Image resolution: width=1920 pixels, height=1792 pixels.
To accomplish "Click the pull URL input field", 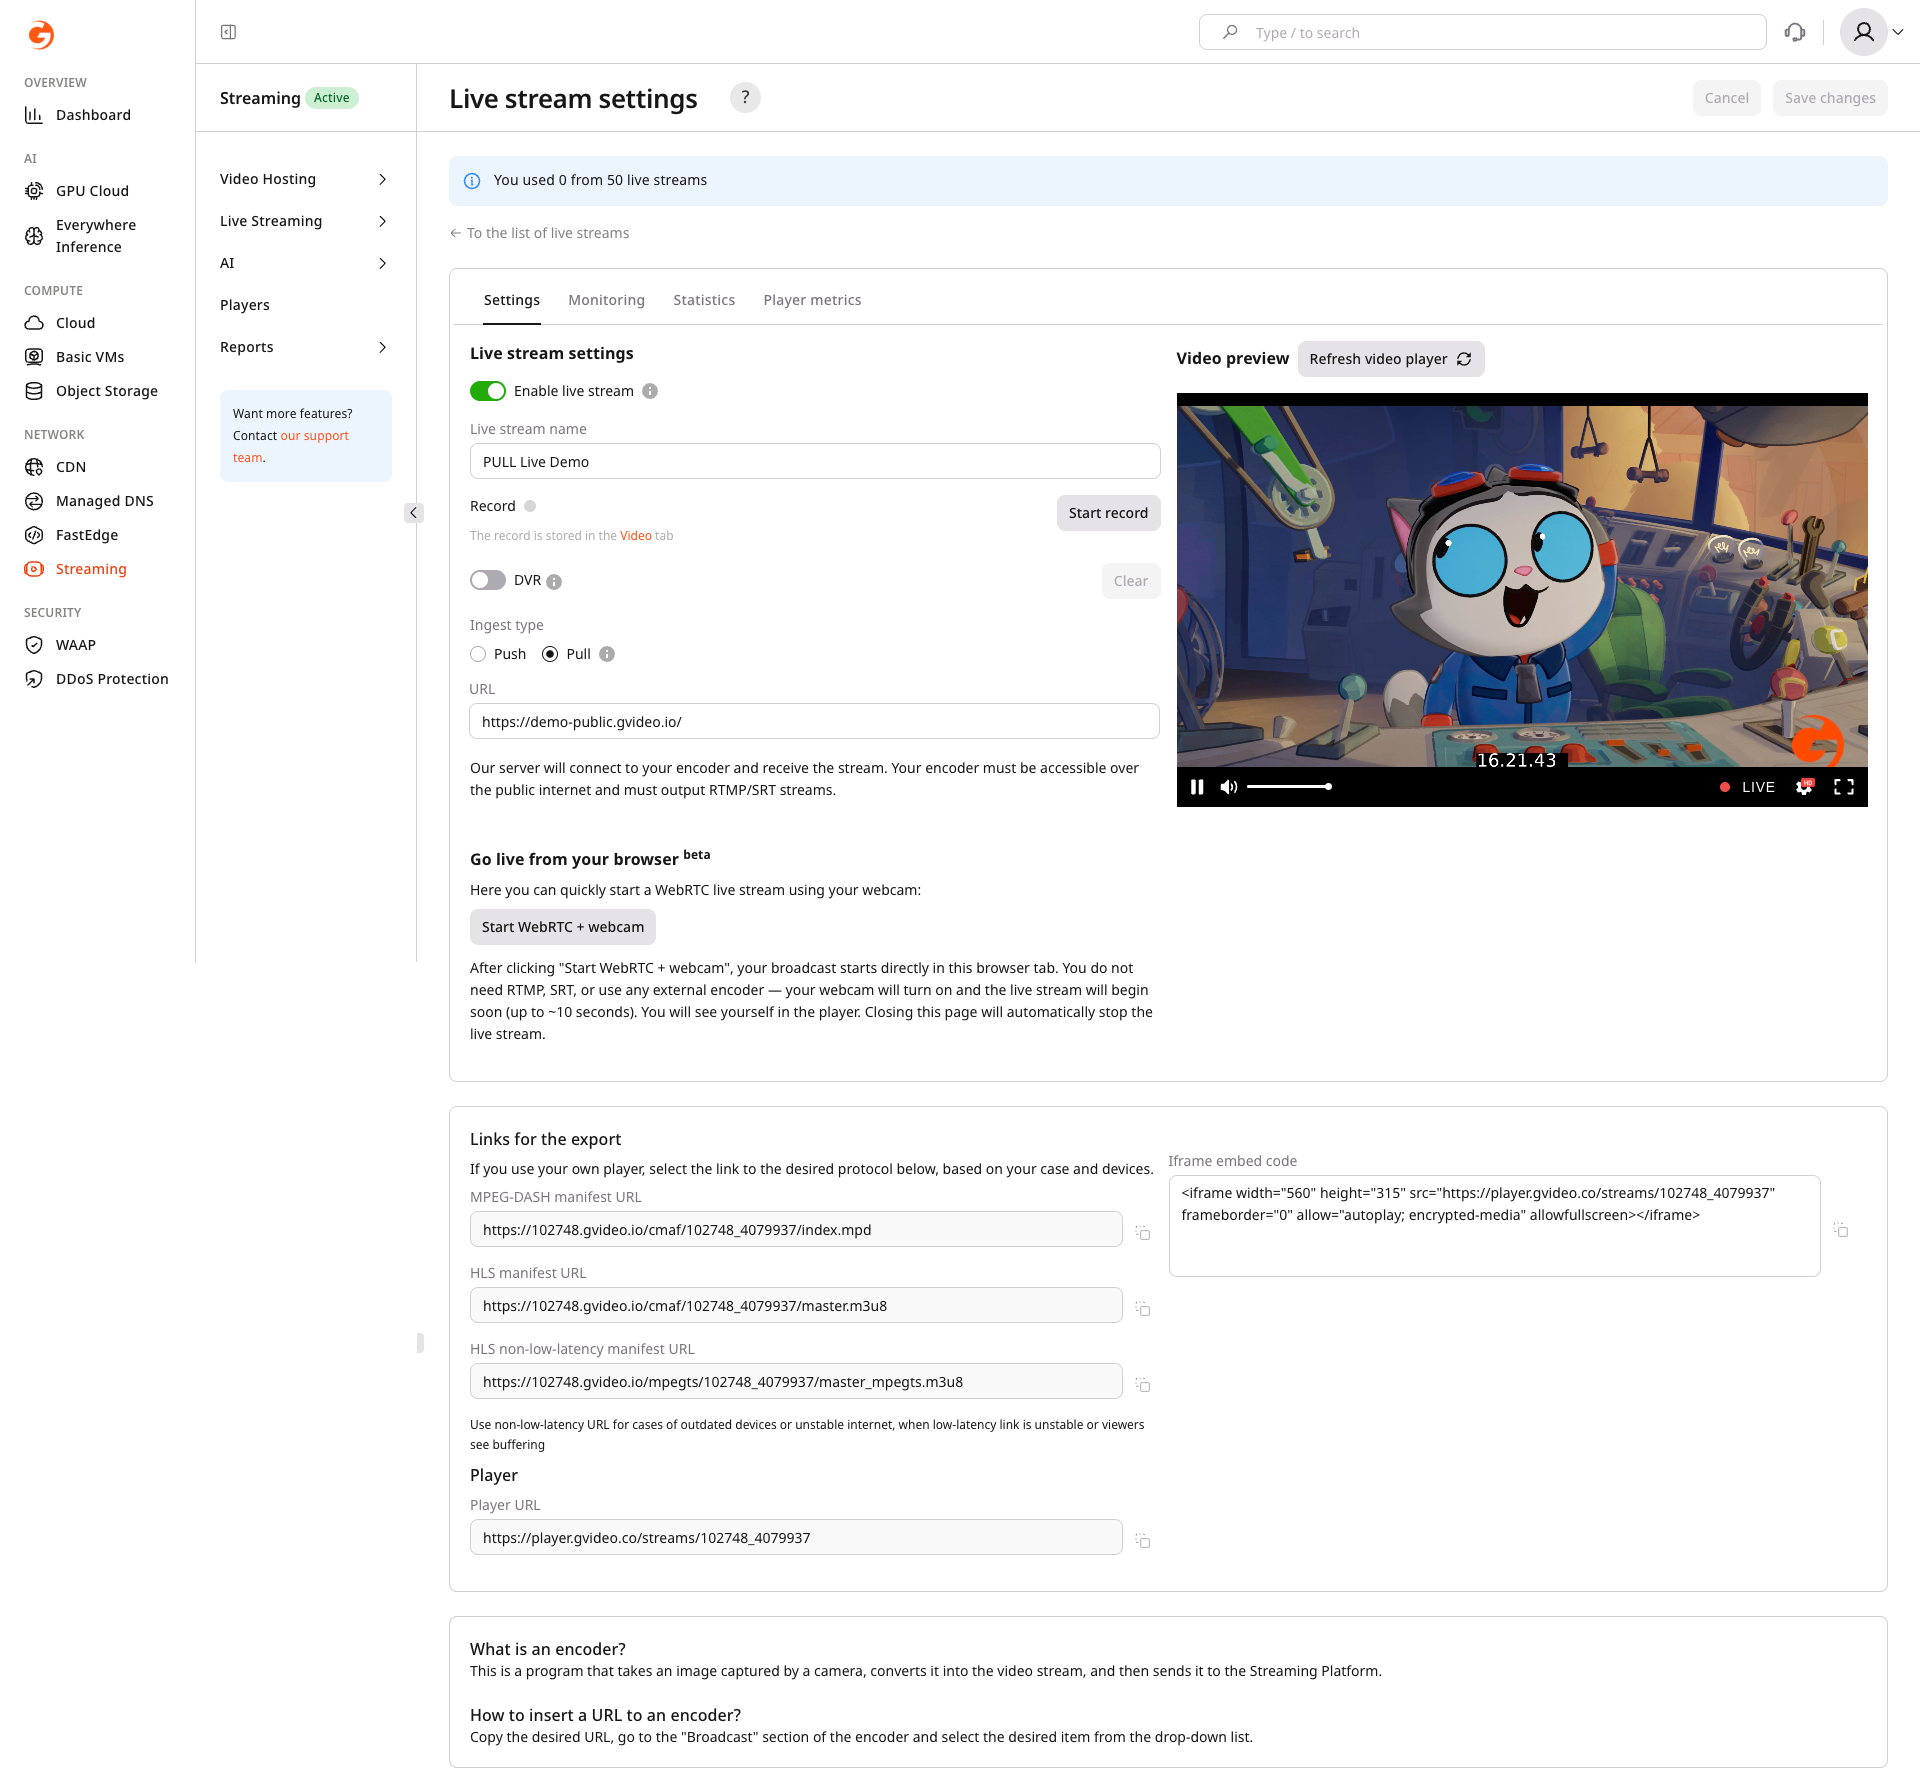I will 815,721.
